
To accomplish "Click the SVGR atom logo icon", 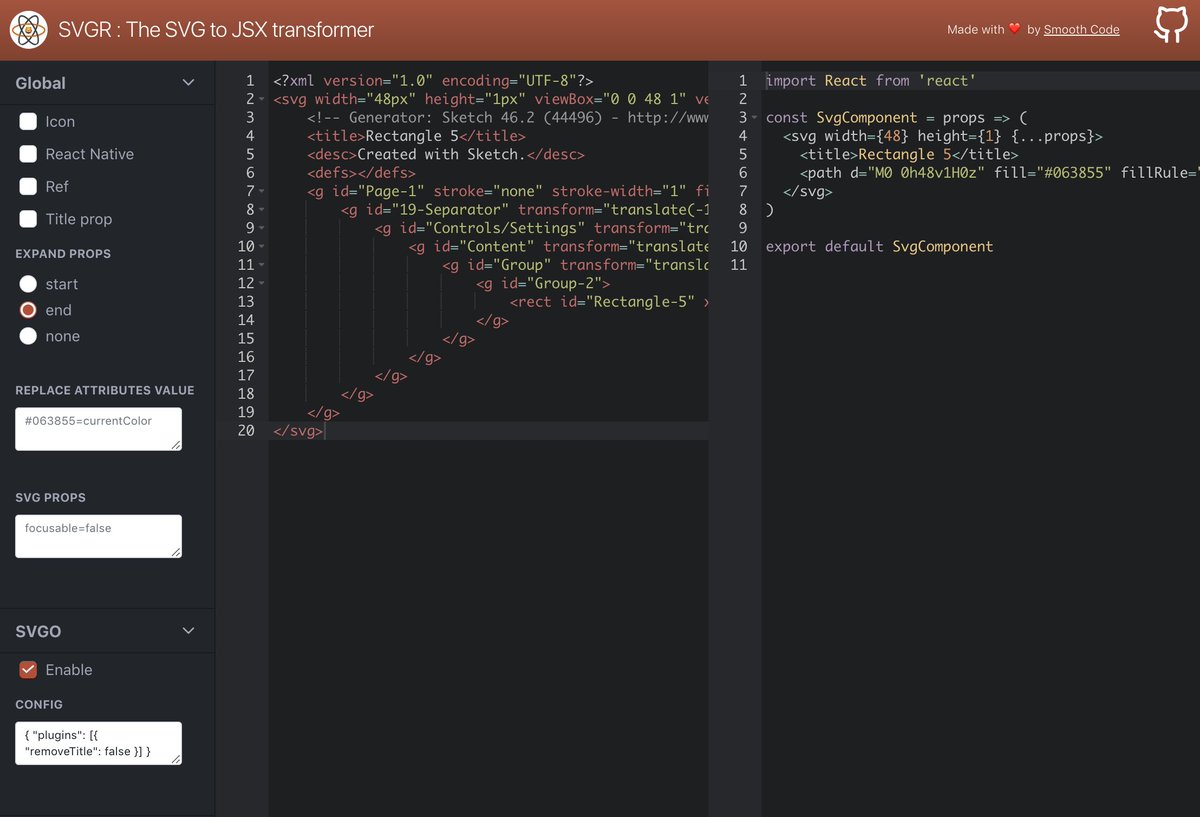I will pos(29,30).
